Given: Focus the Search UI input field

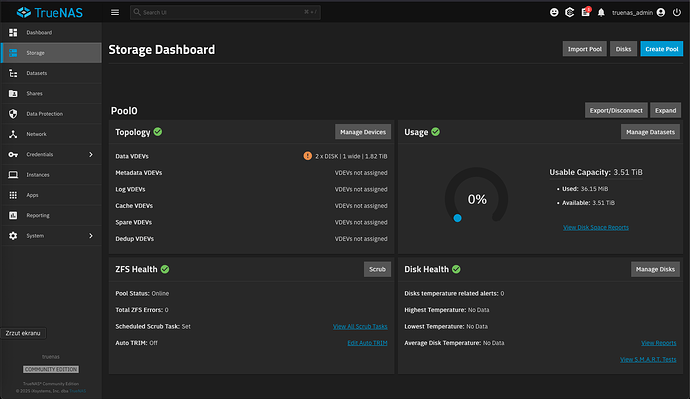Looking at the screenshot, I should (225, 12).
